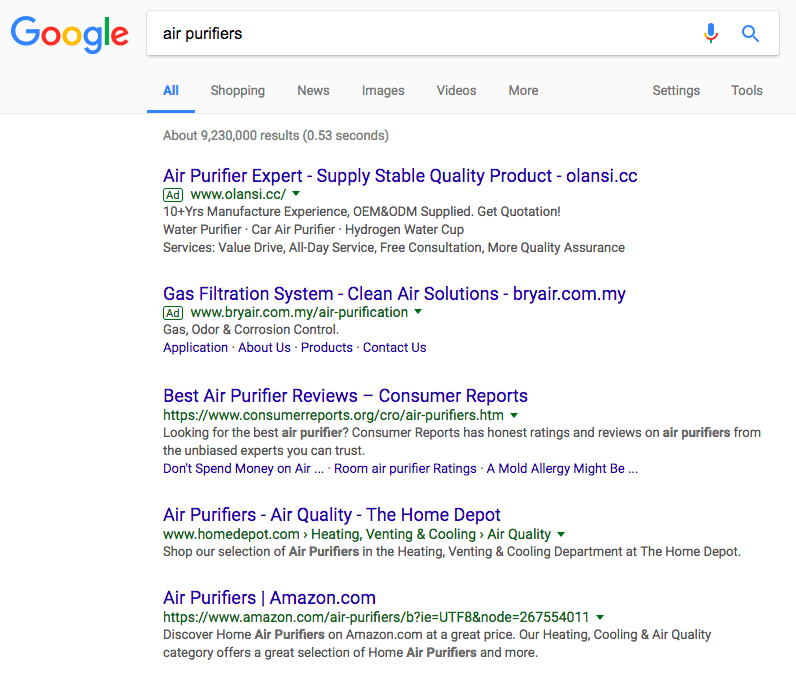Click 10+Yrs Manufacture Experience ad description

point(361,211)
